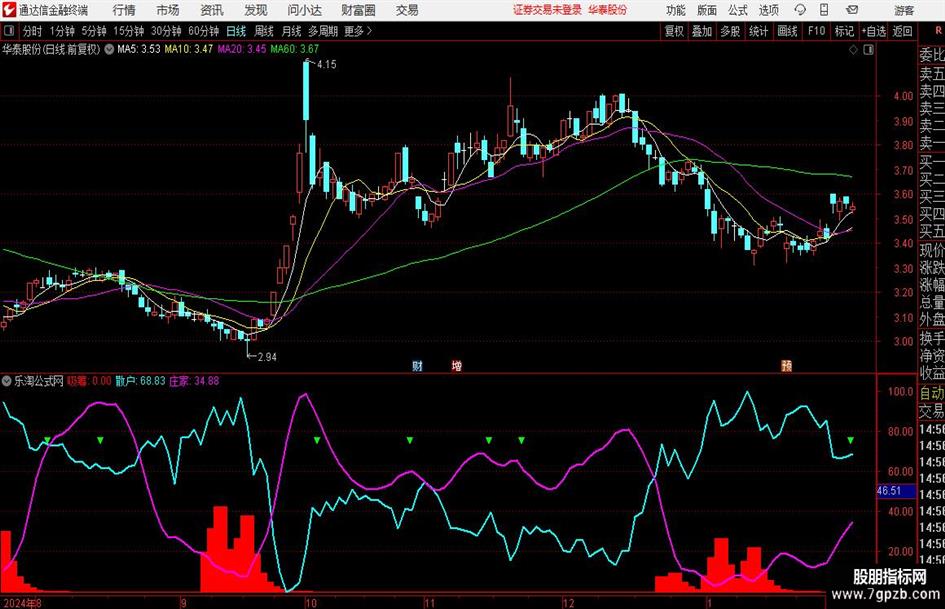This screenshot has width=945, height=609.
Task: Click the checkmark icon beside 乐淘公式网
Action: coord(7,381)
